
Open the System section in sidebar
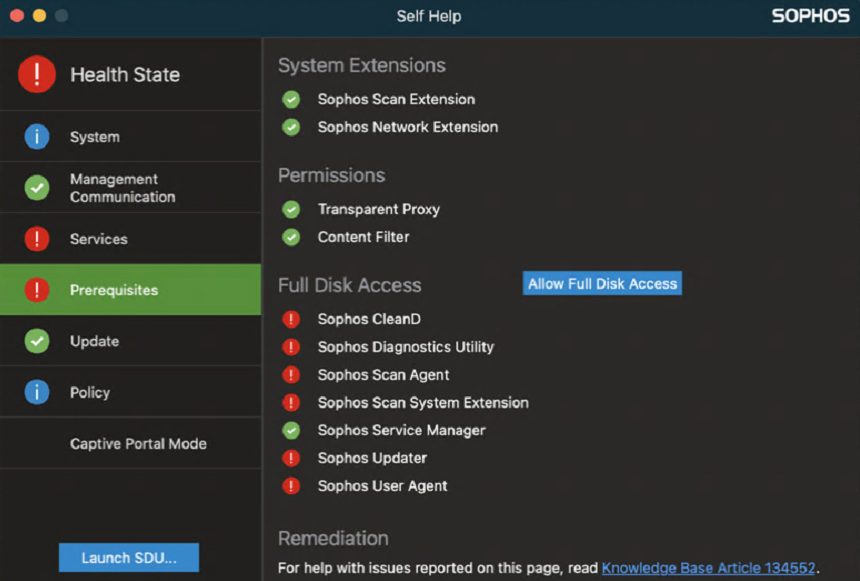(131, 137)
